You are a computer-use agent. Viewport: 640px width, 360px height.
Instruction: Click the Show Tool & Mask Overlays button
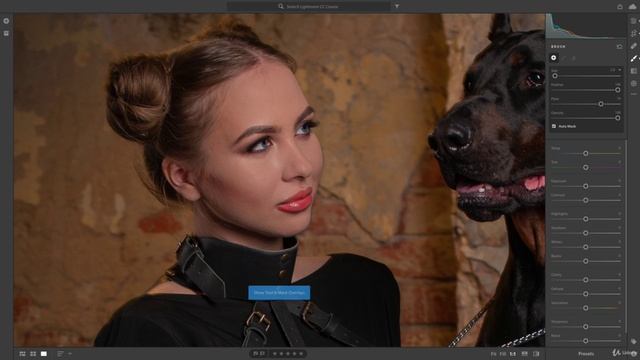pyautogui.click(x=279, y=293)
